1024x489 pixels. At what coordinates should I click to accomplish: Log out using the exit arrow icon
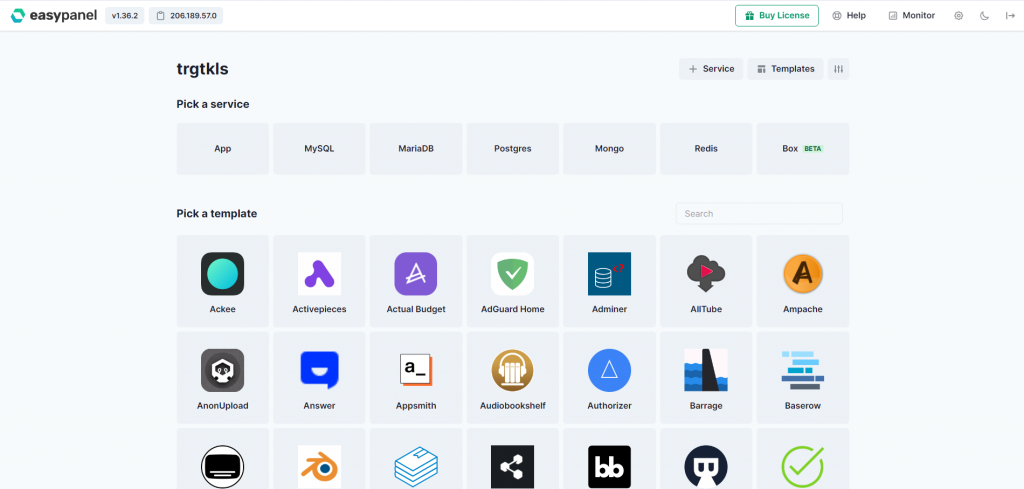1009,16
